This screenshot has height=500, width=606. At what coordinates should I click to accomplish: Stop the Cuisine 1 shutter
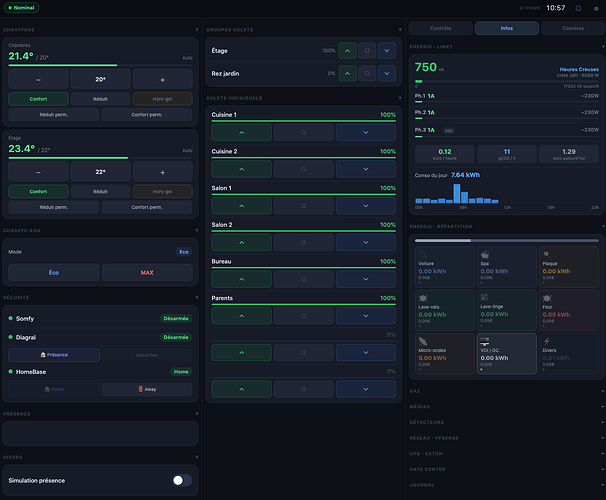point(303,133)
